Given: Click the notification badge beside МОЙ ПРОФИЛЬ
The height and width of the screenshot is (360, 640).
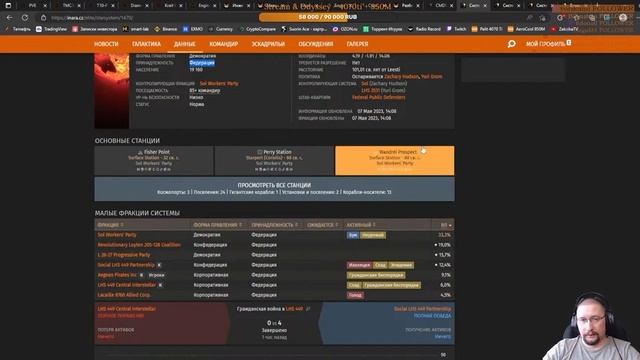Looking at the screenshot, I should pos(569,42).
